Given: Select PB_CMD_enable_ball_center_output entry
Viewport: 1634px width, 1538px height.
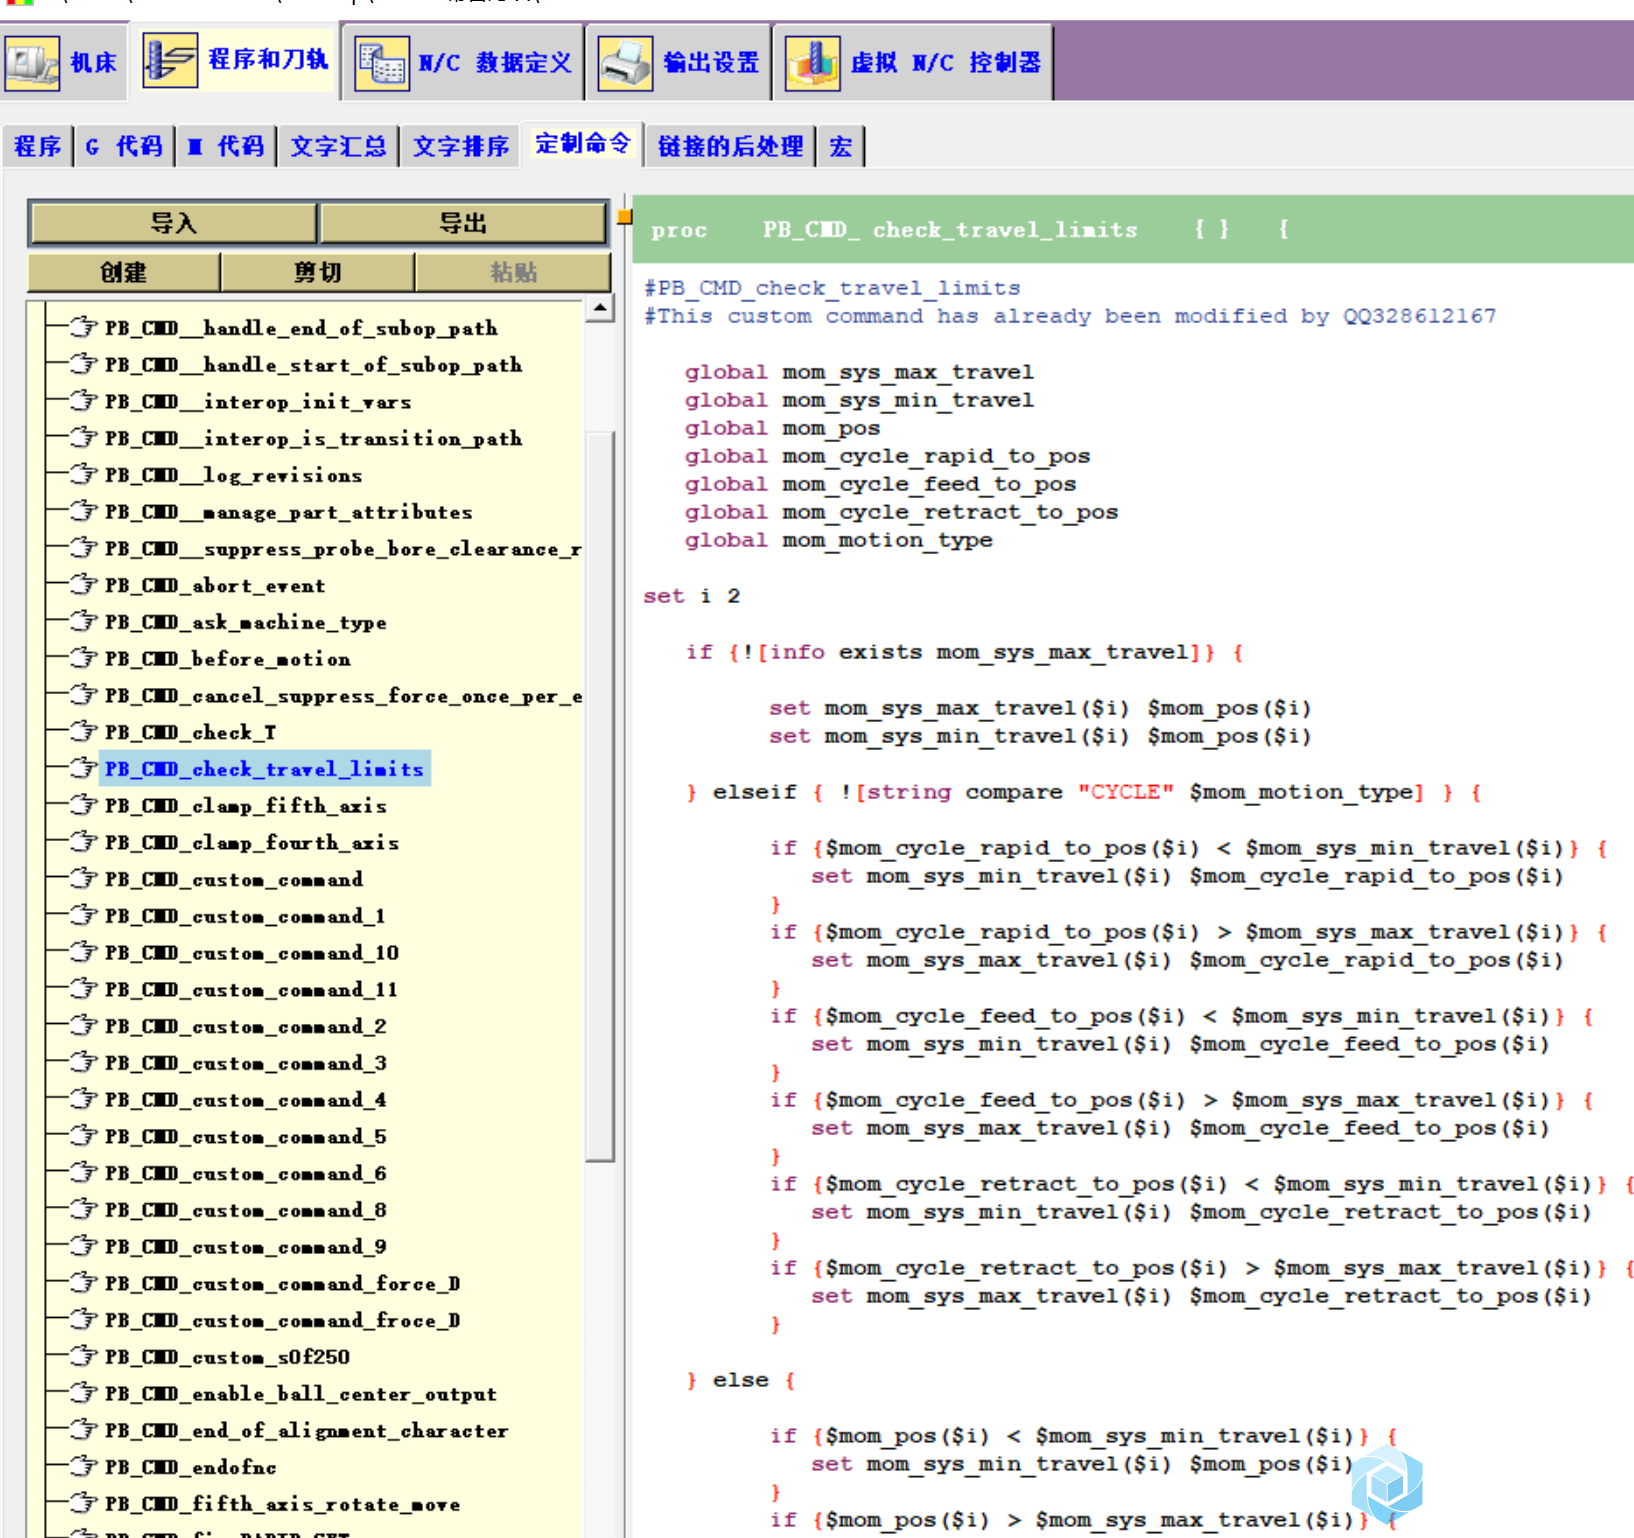Looking at the screenshot, I should tap(300, 1394).
